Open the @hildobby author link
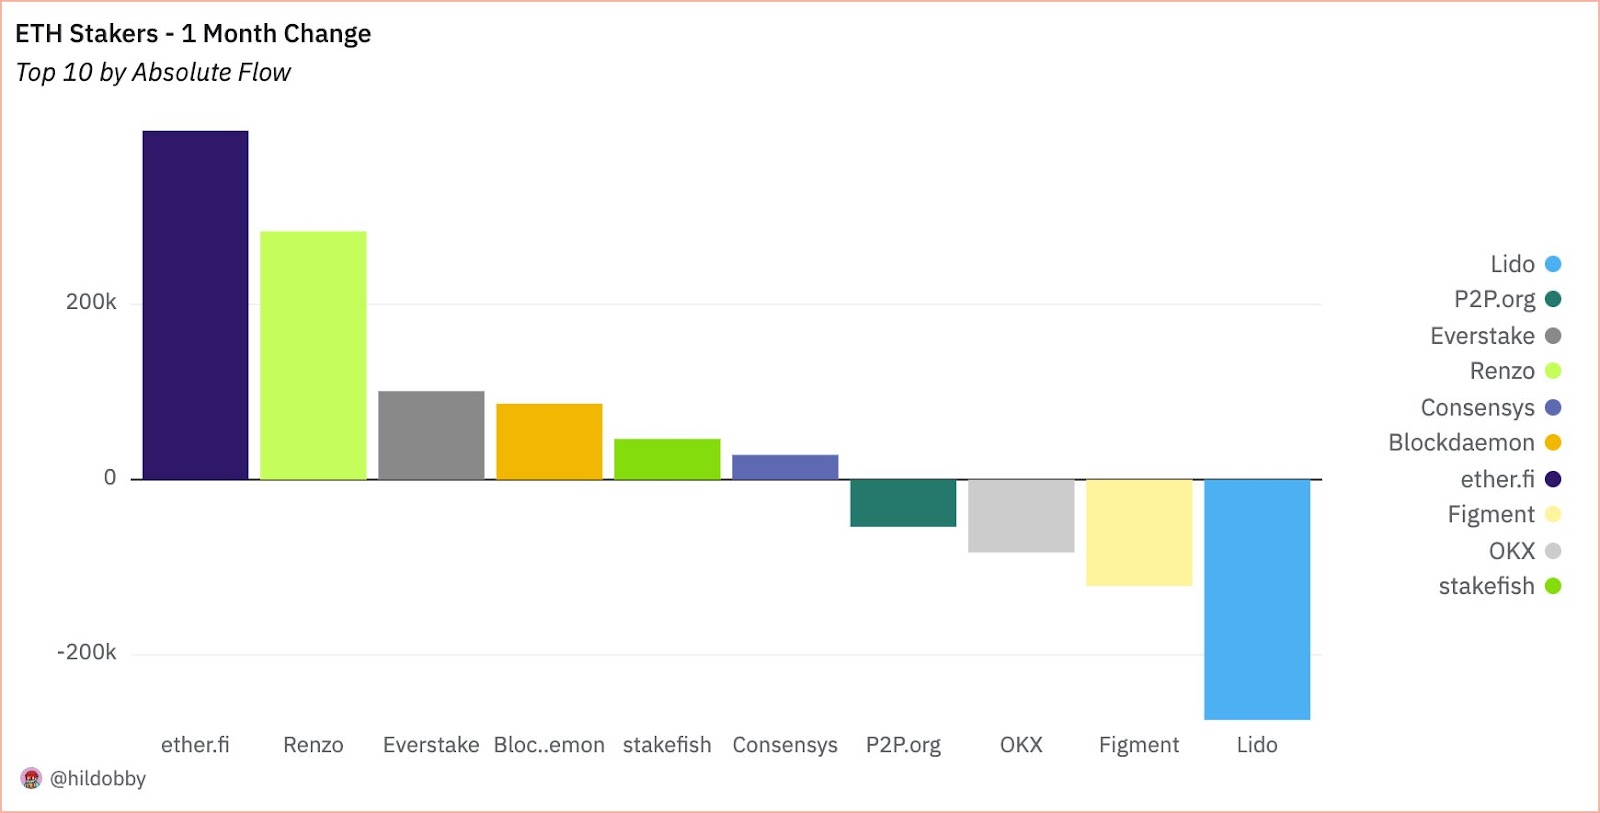The height and width of the screenshot is (813, 1600). 98,778
